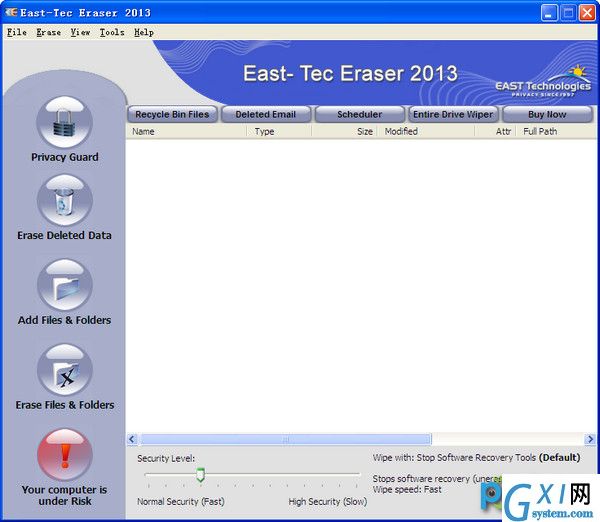The image size is (600, 522).
Task: Click the Recycle Bin Files button
Action: coord(172,114)
